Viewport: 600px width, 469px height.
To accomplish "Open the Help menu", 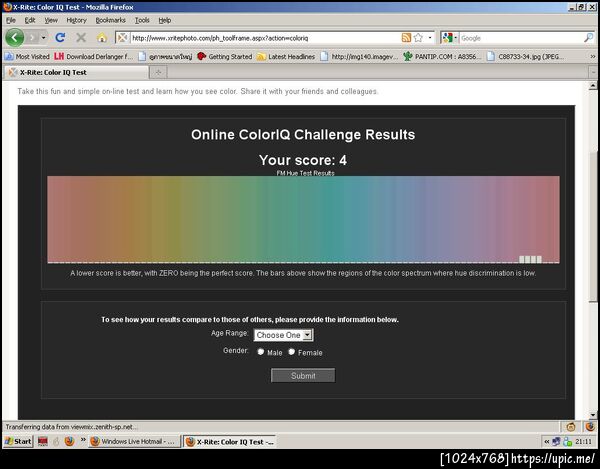I will click(x=165, y=20).
